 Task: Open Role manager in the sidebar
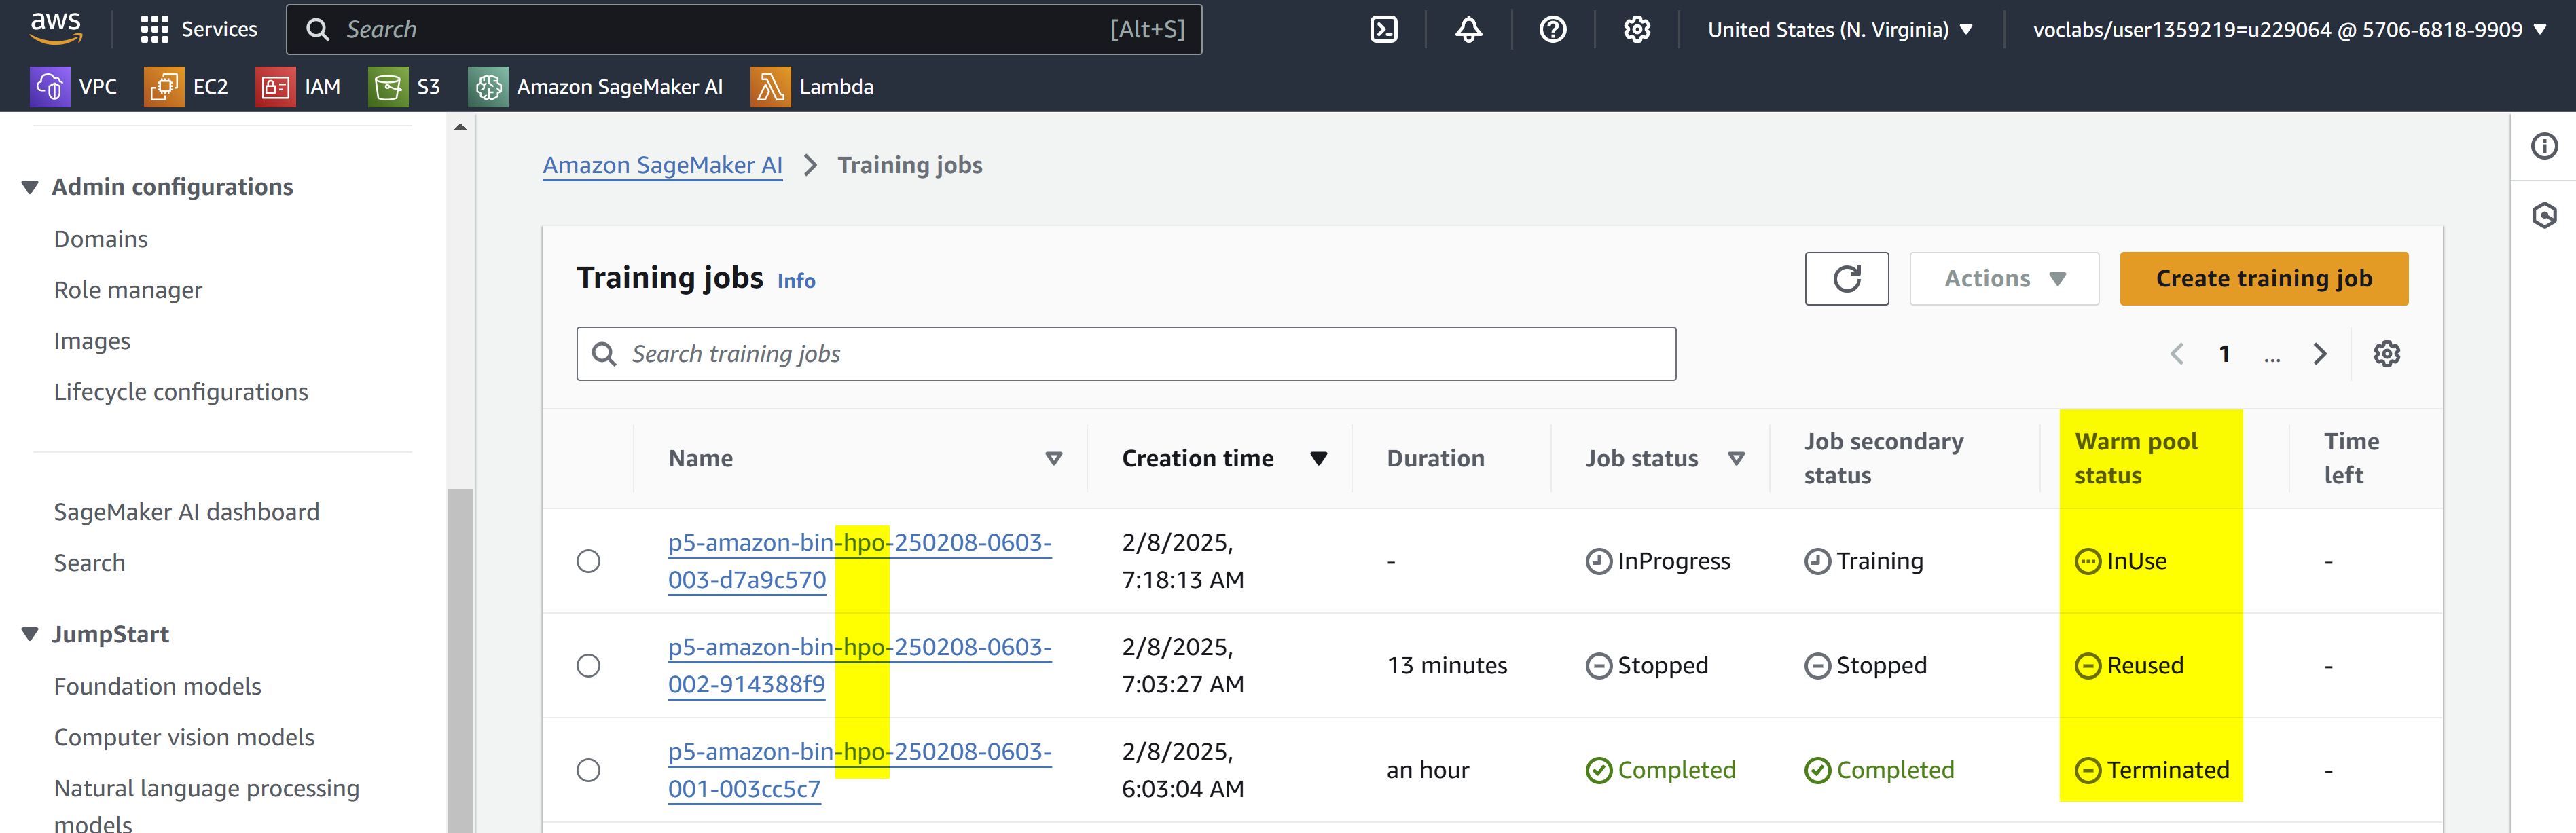(x=128, y=290)
